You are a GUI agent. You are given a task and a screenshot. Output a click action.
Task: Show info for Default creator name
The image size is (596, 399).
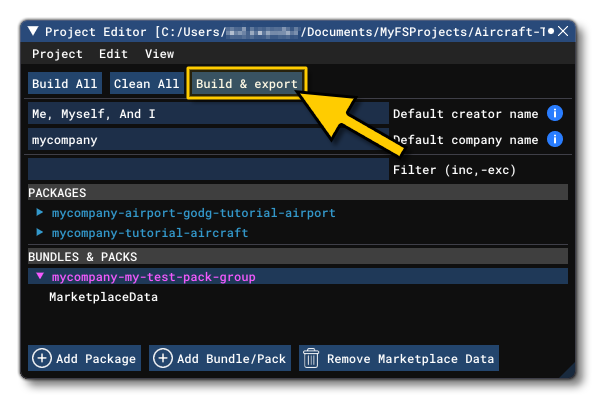pos(555,113)
